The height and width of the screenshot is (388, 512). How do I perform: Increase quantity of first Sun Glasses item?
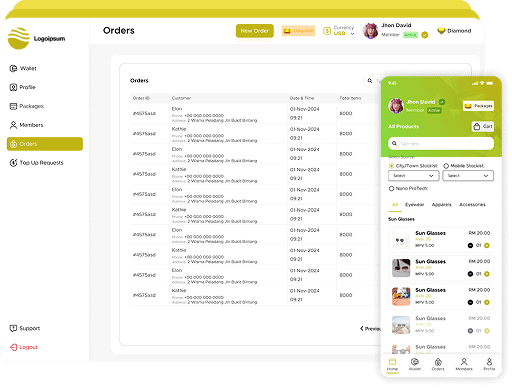(487, 246)
